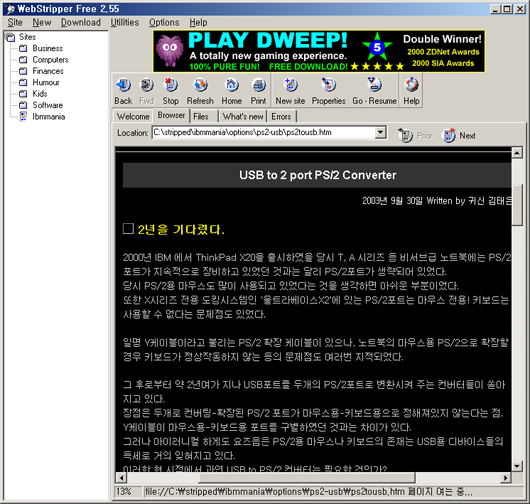Image resolution: width=530 pixels, height=504 pixels.
Task: Open the Options menu
Action: pyautogui.click(x=164, y=23)
